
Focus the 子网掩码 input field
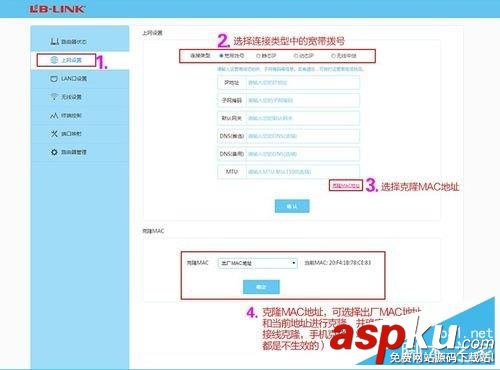(x=303, y=100)
